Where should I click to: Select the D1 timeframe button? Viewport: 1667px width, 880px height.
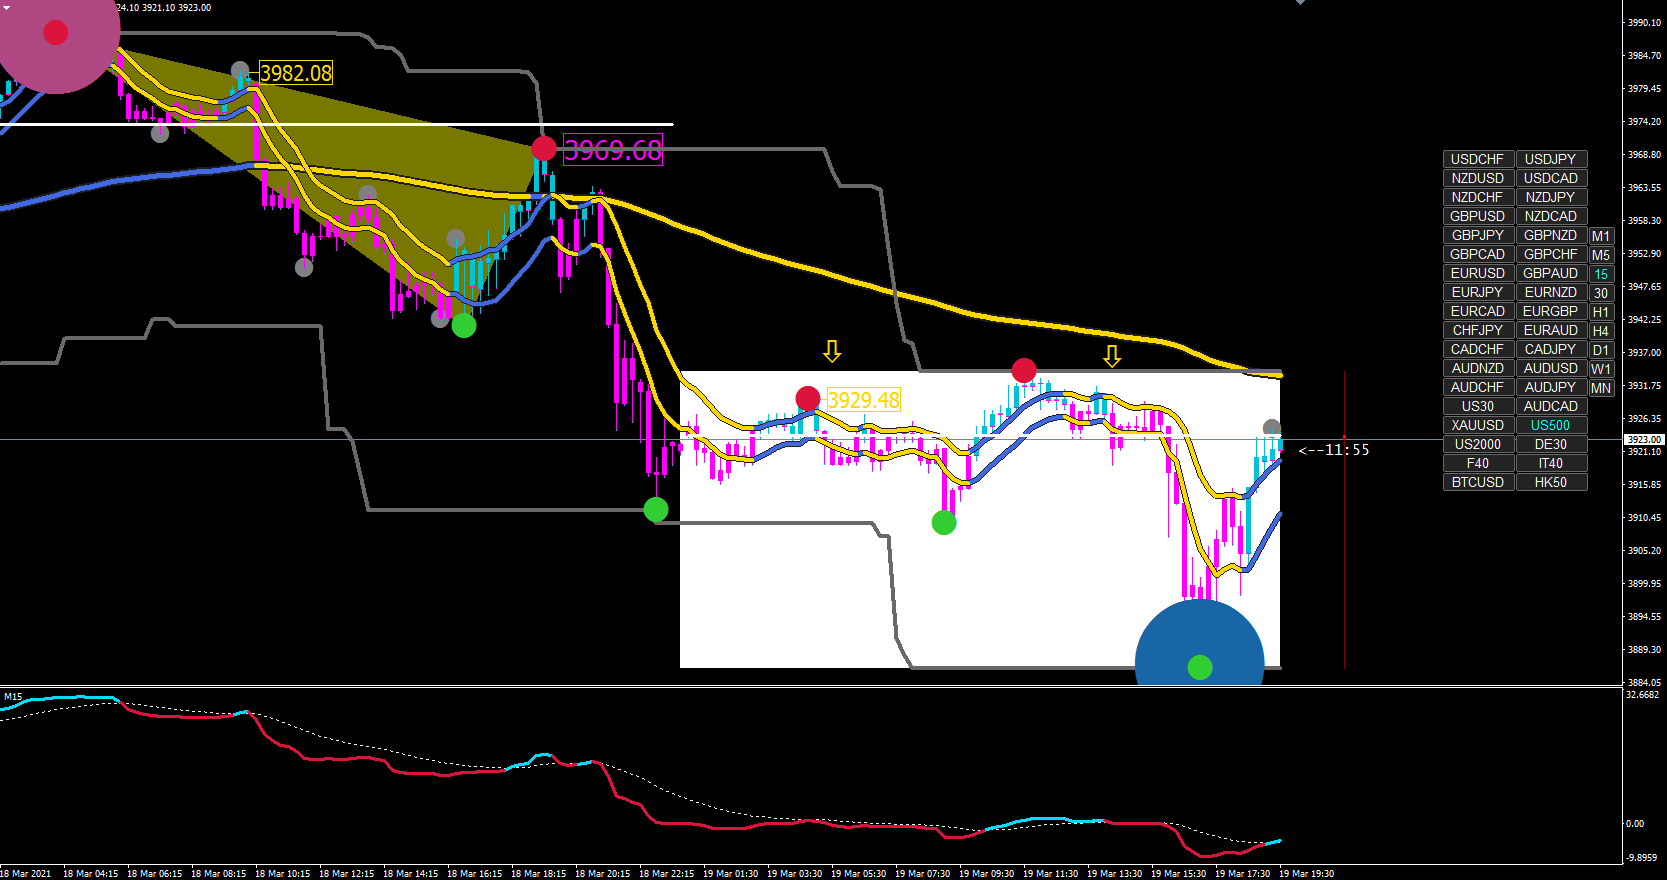click(1601, 350)
